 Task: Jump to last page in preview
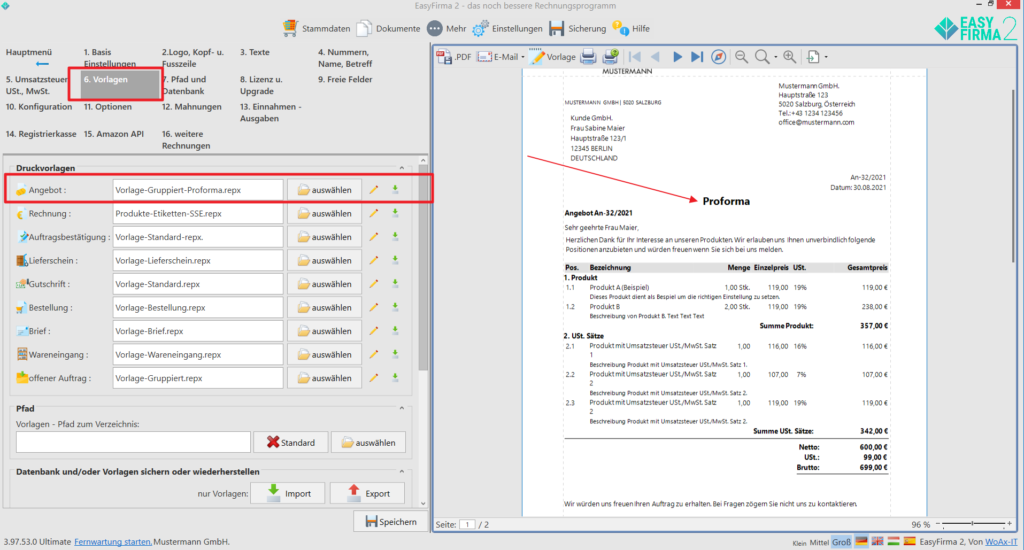point(697,57)
